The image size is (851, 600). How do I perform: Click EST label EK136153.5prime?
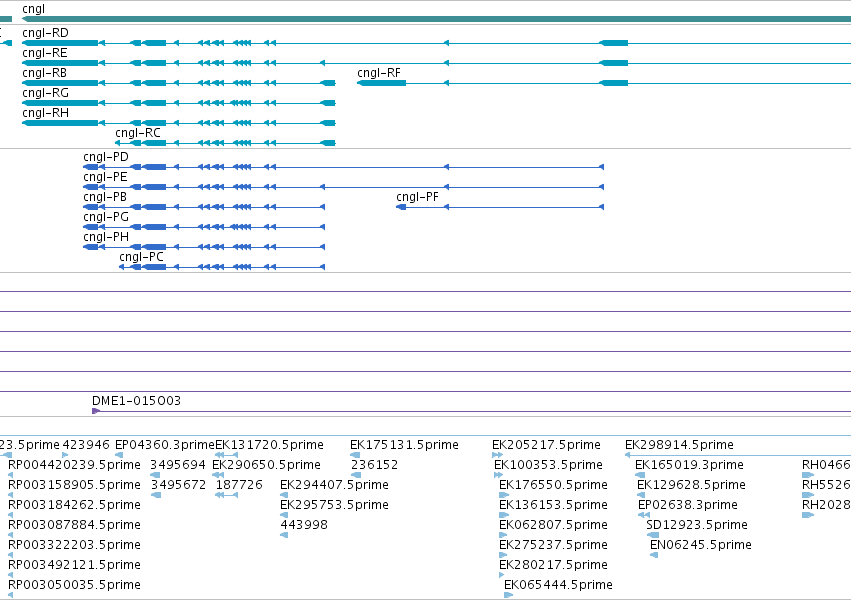click(553, 506)
